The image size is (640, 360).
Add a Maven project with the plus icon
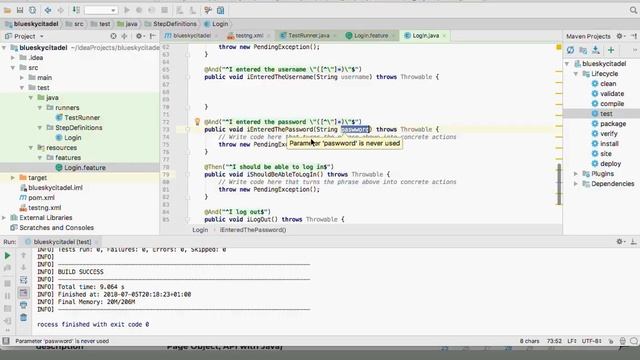[611, 50]
